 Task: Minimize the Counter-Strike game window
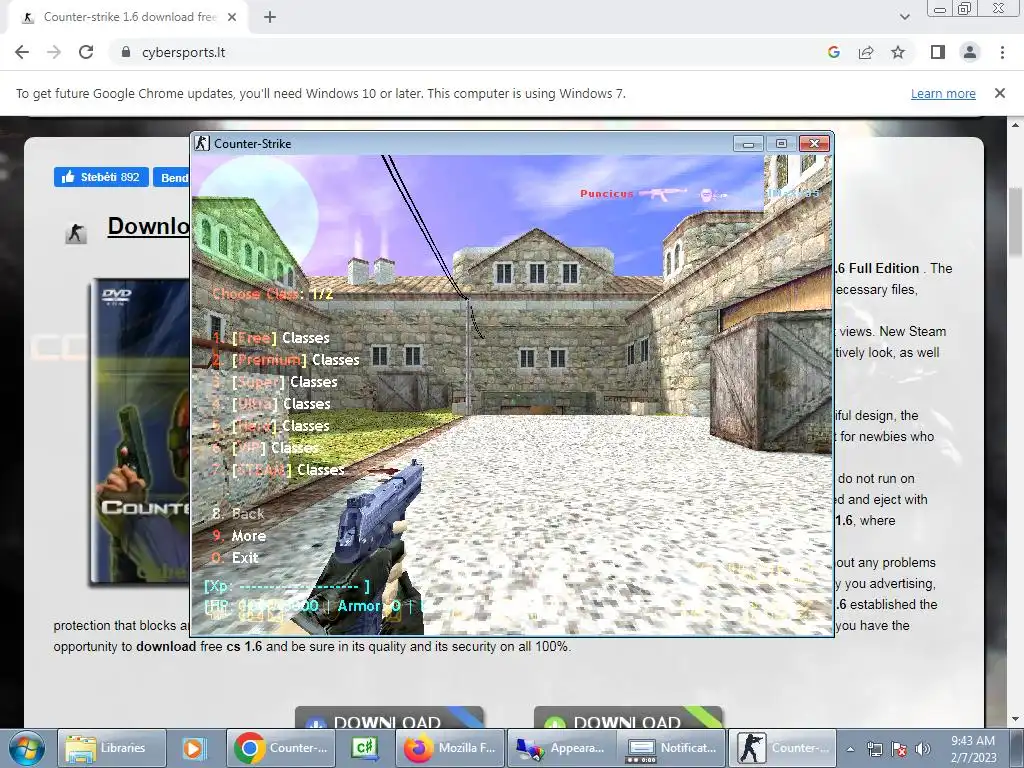click(x=748, y=144)
